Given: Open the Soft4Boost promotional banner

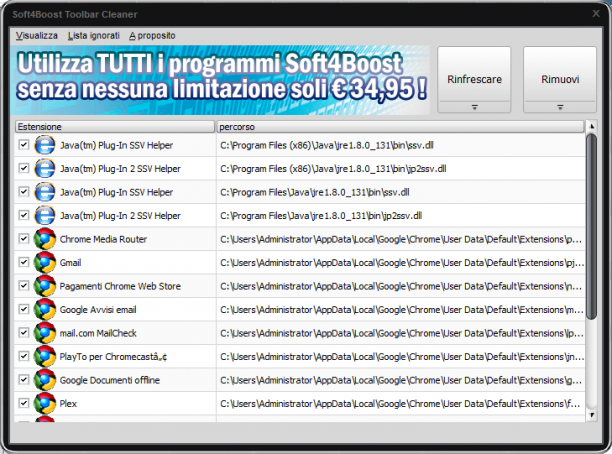Looking at the screenshot, I should click(220, 80).
